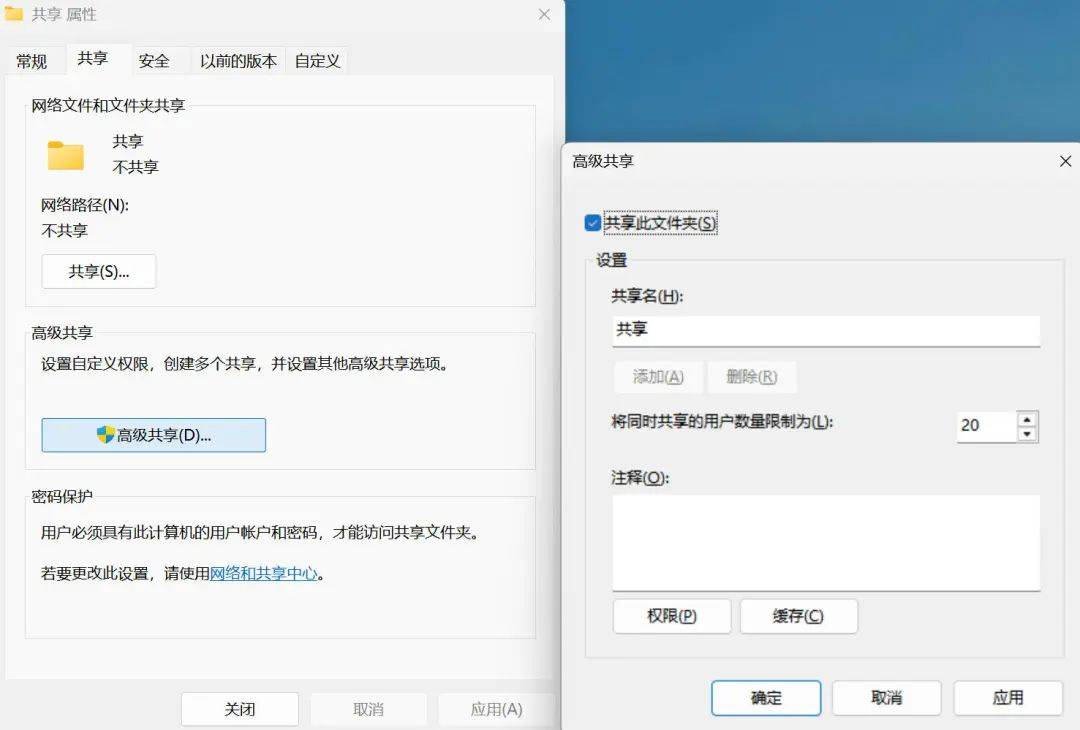The height and width of the screenshot is (730, 1080).
Task: Open 权限(P) permissions
Action: 672,616
